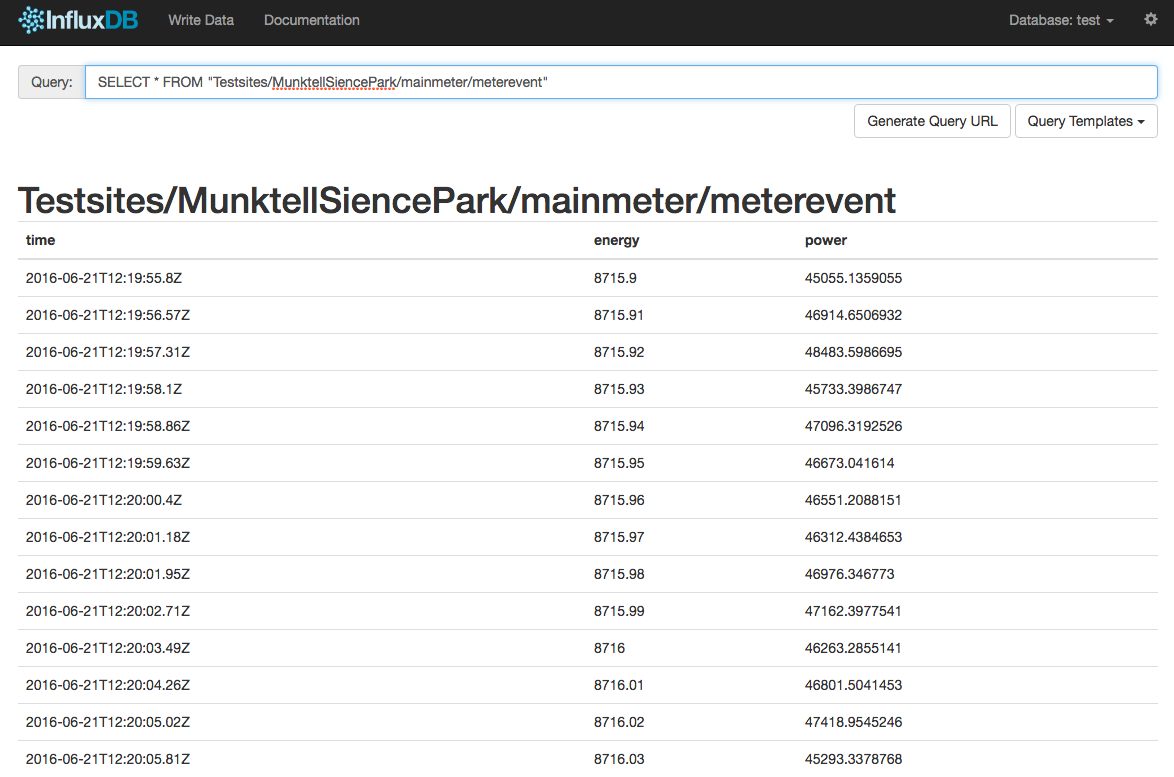1174x777 pixels.
Task: Select timestamp 2016-06-21T12:20:04.26Z
Action: [x=108, y=686]
